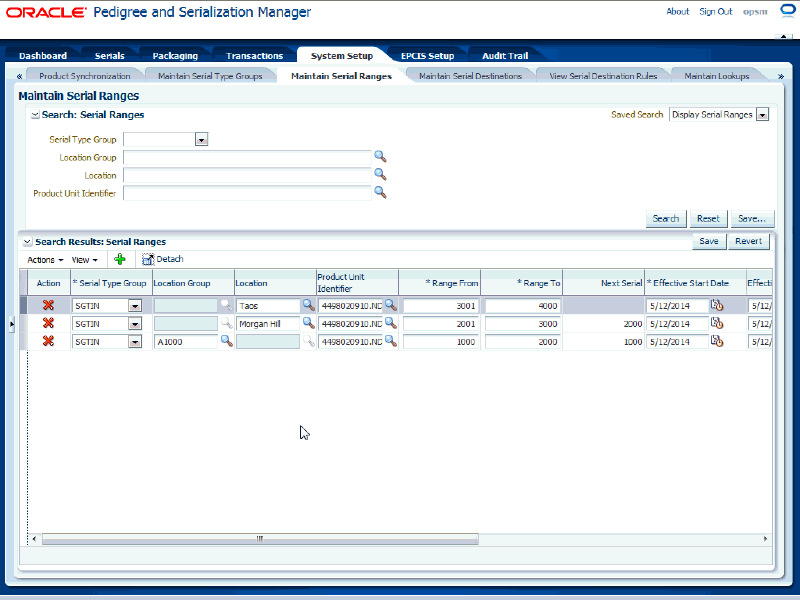Delete the A1000 serial range row
This screenshot has width=800, height=600.
tap(48, 341)
